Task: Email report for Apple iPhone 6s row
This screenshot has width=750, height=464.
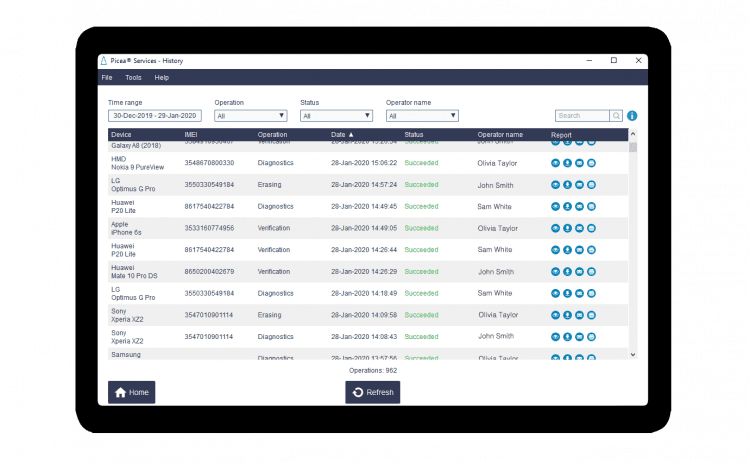Action: click(579, 228)
